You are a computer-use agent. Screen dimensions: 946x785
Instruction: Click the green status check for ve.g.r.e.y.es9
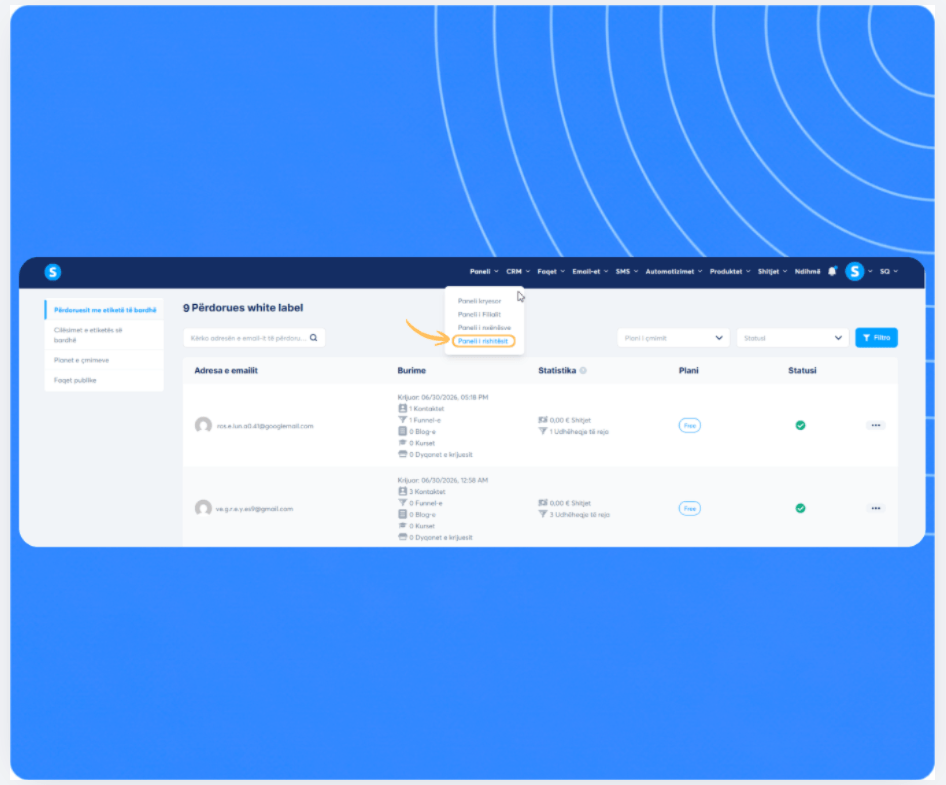[x=801, y=508]
